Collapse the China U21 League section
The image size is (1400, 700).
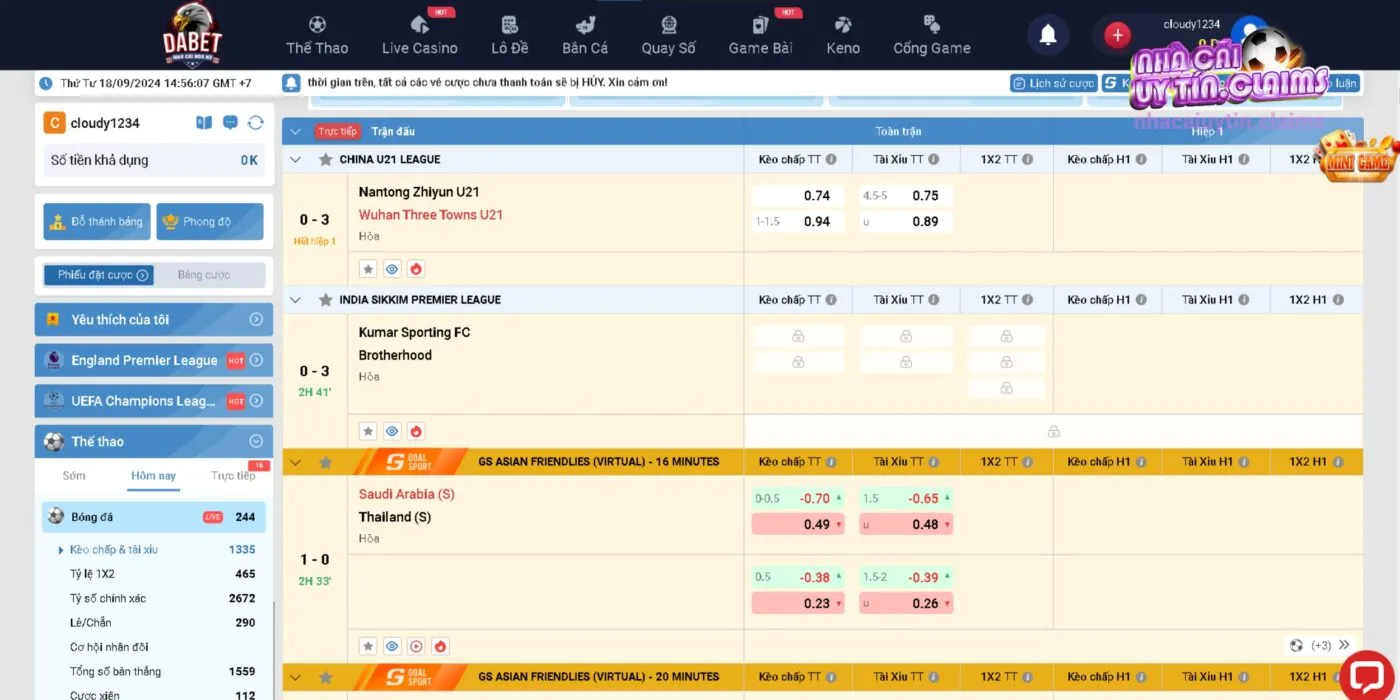point(295,160)
